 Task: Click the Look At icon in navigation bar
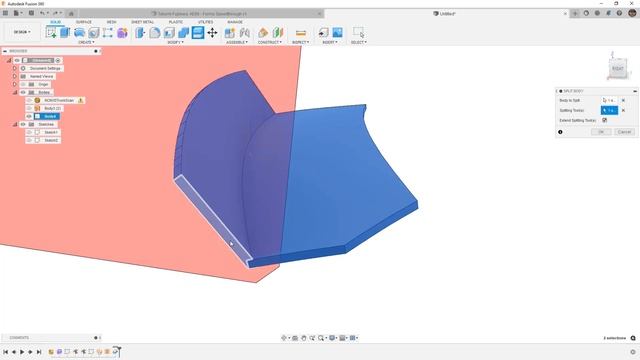click(x=295, y=338)
